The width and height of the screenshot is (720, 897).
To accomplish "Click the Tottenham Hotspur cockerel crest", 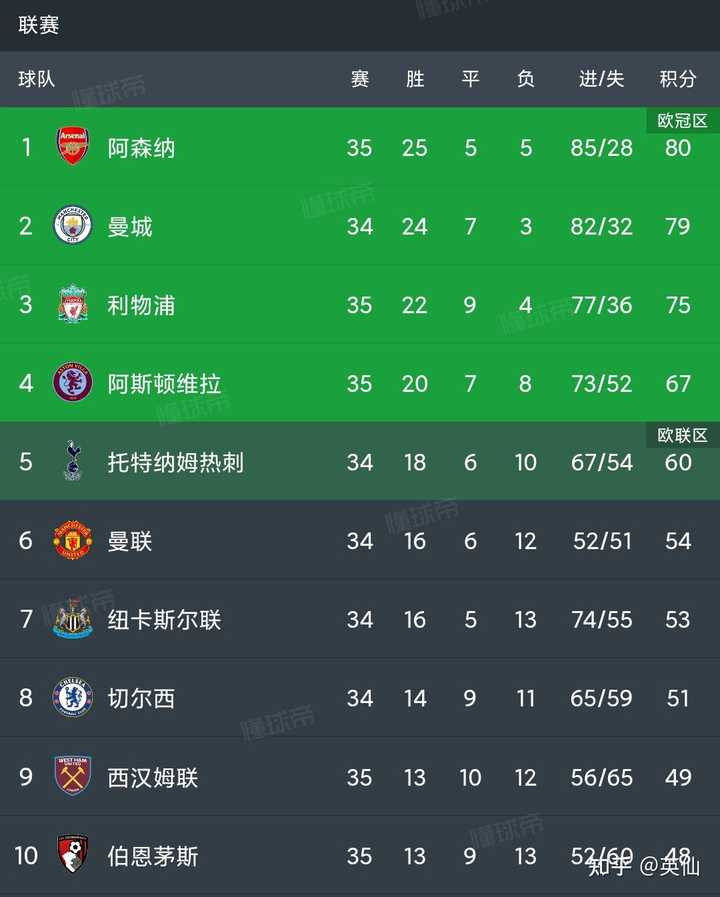I will tap(73, 461).
